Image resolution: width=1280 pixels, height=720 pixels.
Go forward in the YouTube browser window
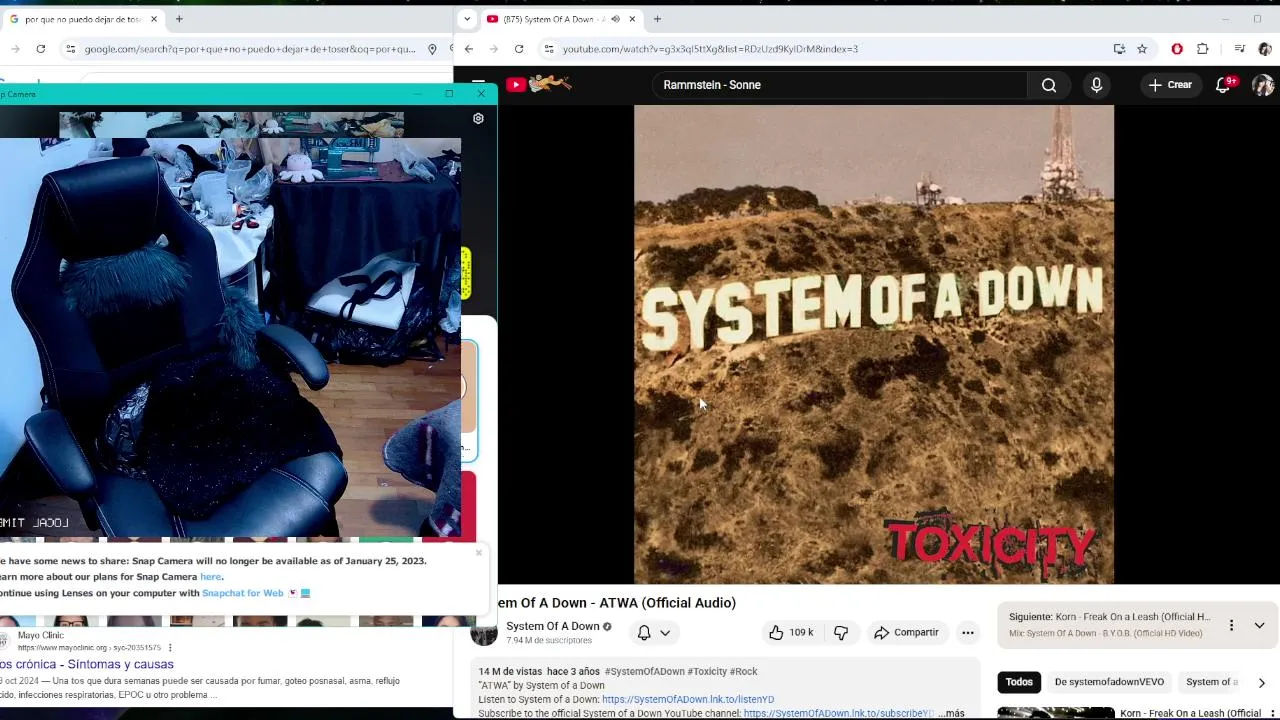tap(495, 49)
